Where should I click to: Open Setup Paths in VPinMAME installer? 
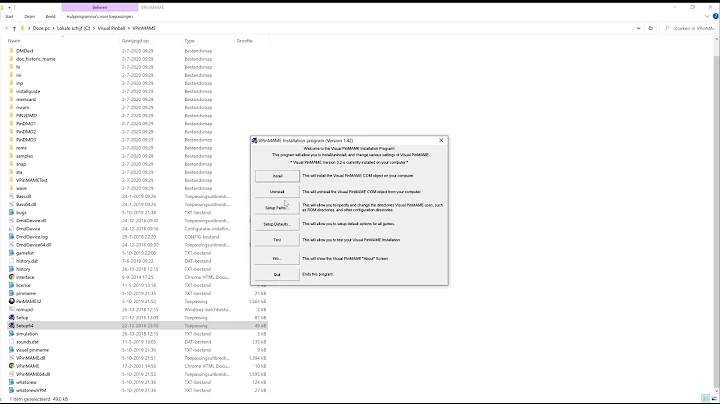click(277, 208)
